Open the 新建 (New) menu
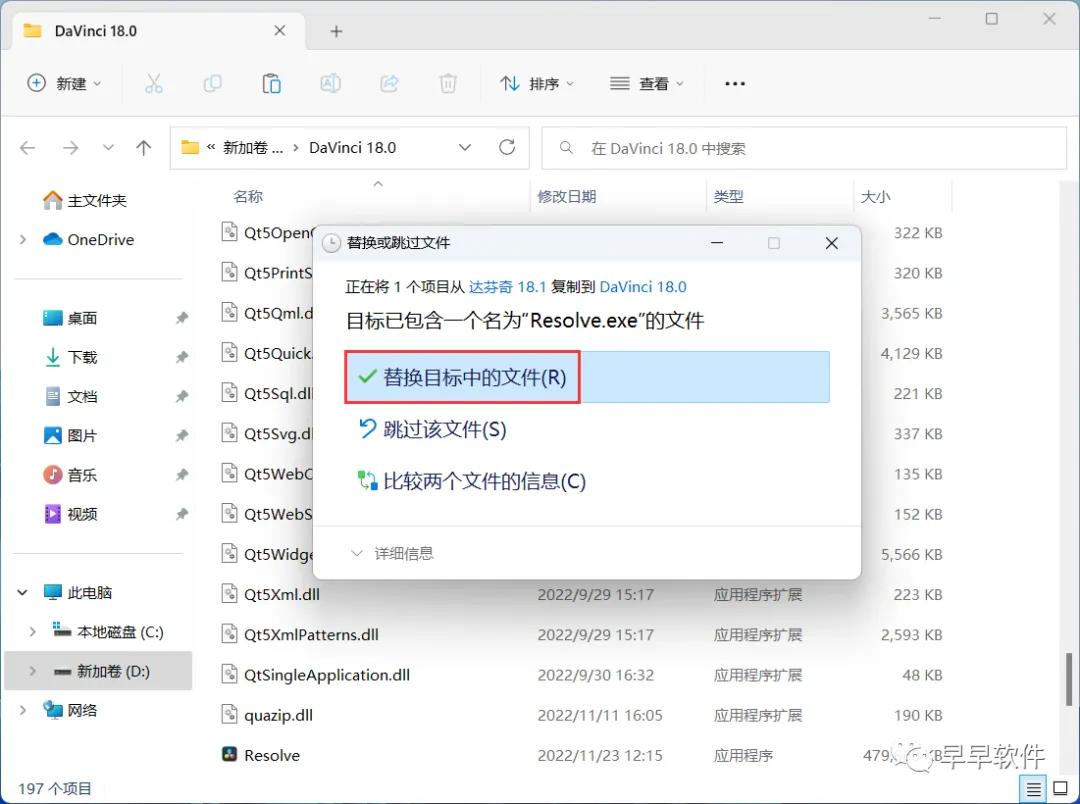This screenshot has width=1080, height=804. (x=63, y=83)
